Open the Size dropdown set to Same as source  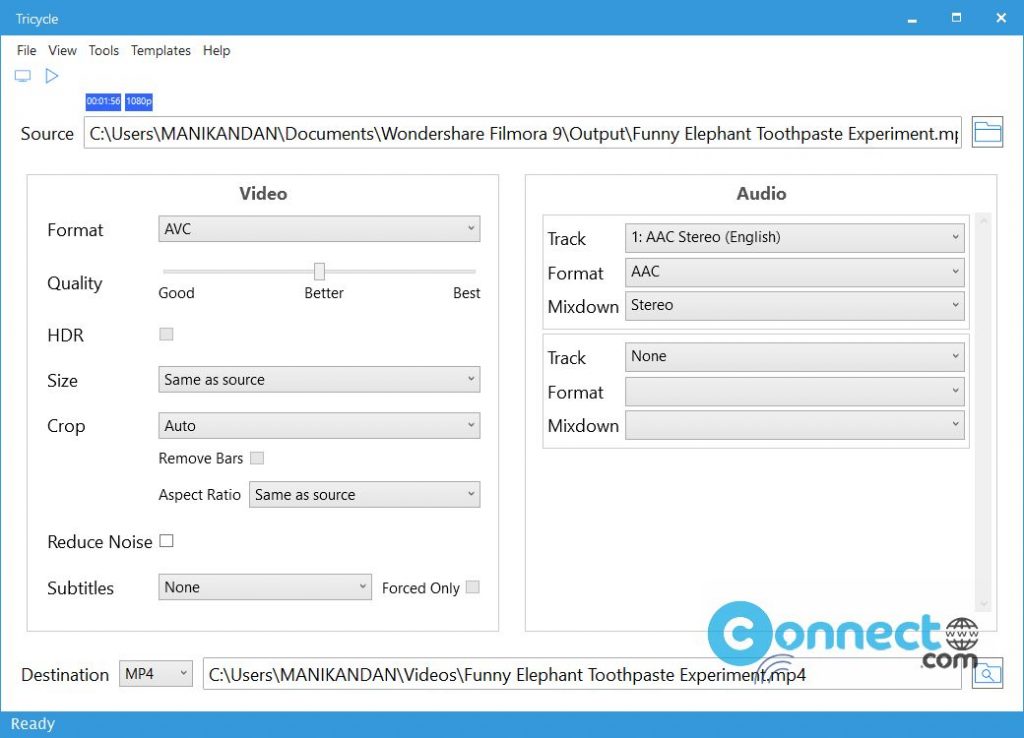pos(318,379)
